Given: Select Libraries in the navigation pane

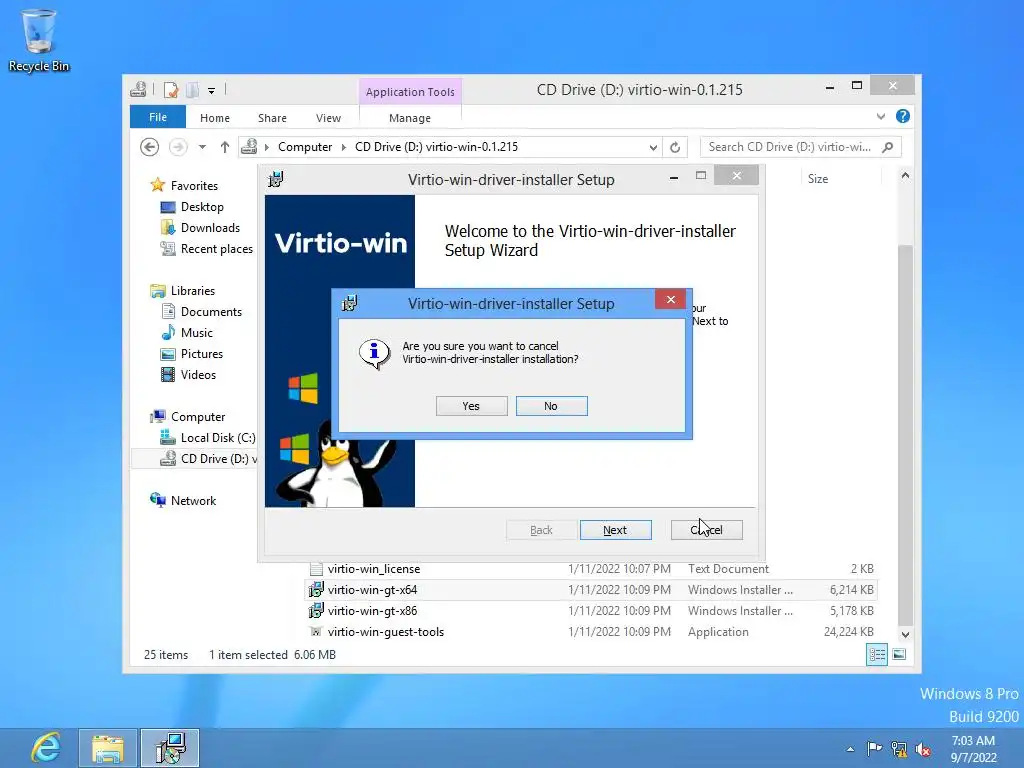Looking at the screenshot, I should (x=193, y=291).
